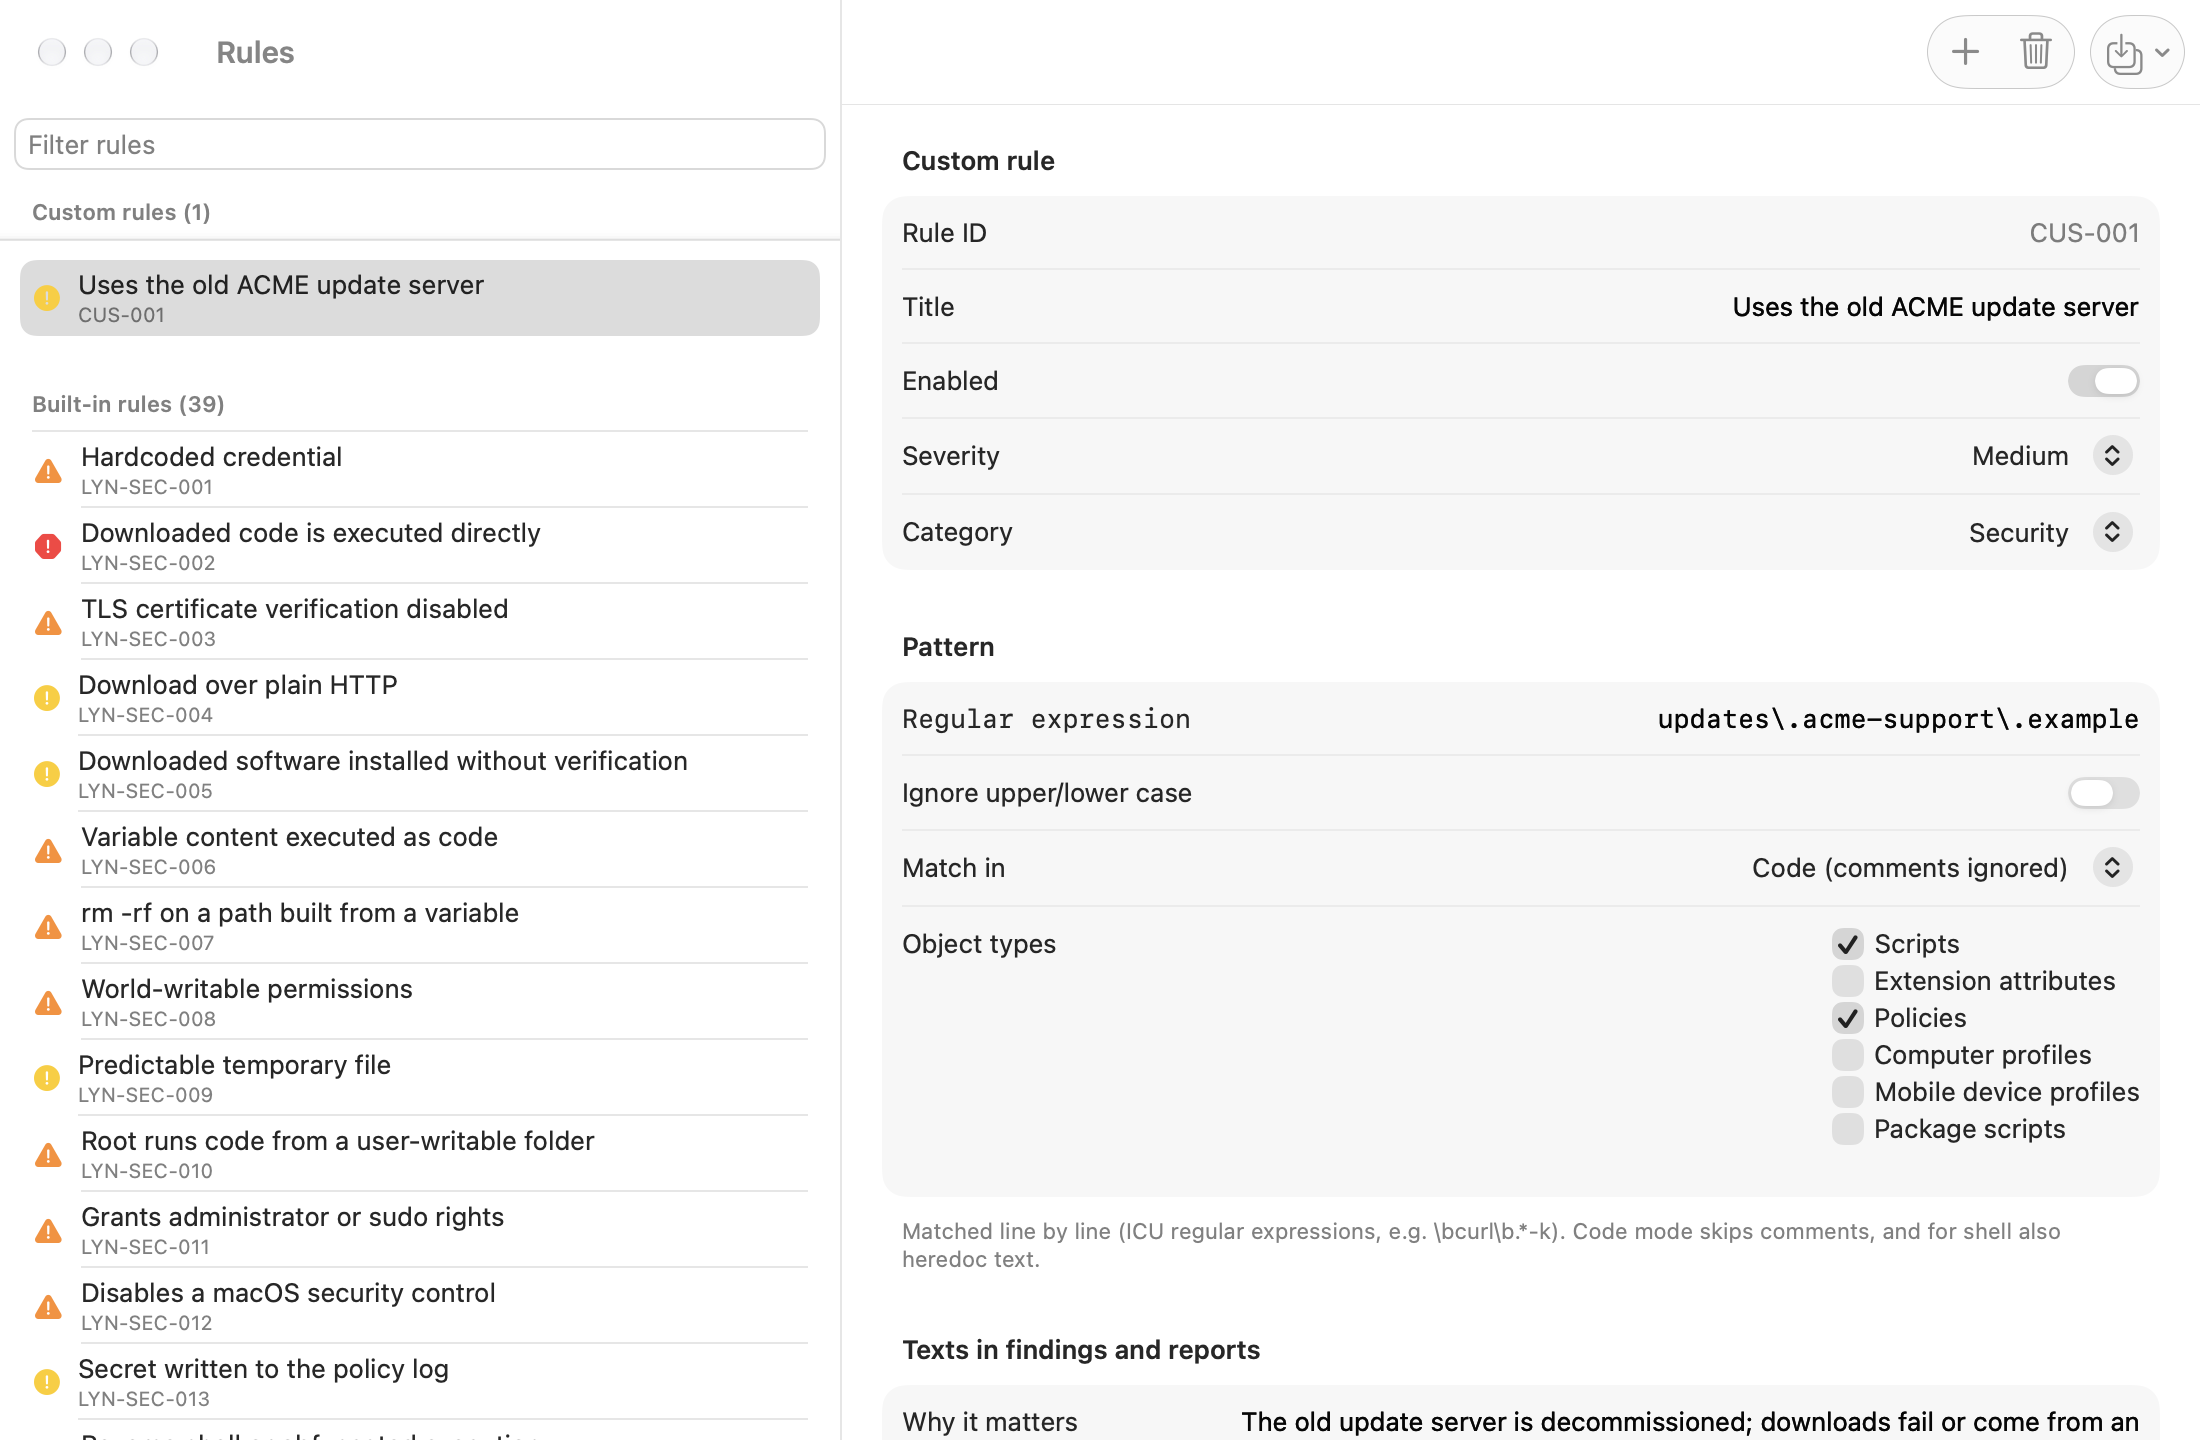Click the warning icon for World-writable permissions
2200x1440 pixels.
[x=48, y=1003]
